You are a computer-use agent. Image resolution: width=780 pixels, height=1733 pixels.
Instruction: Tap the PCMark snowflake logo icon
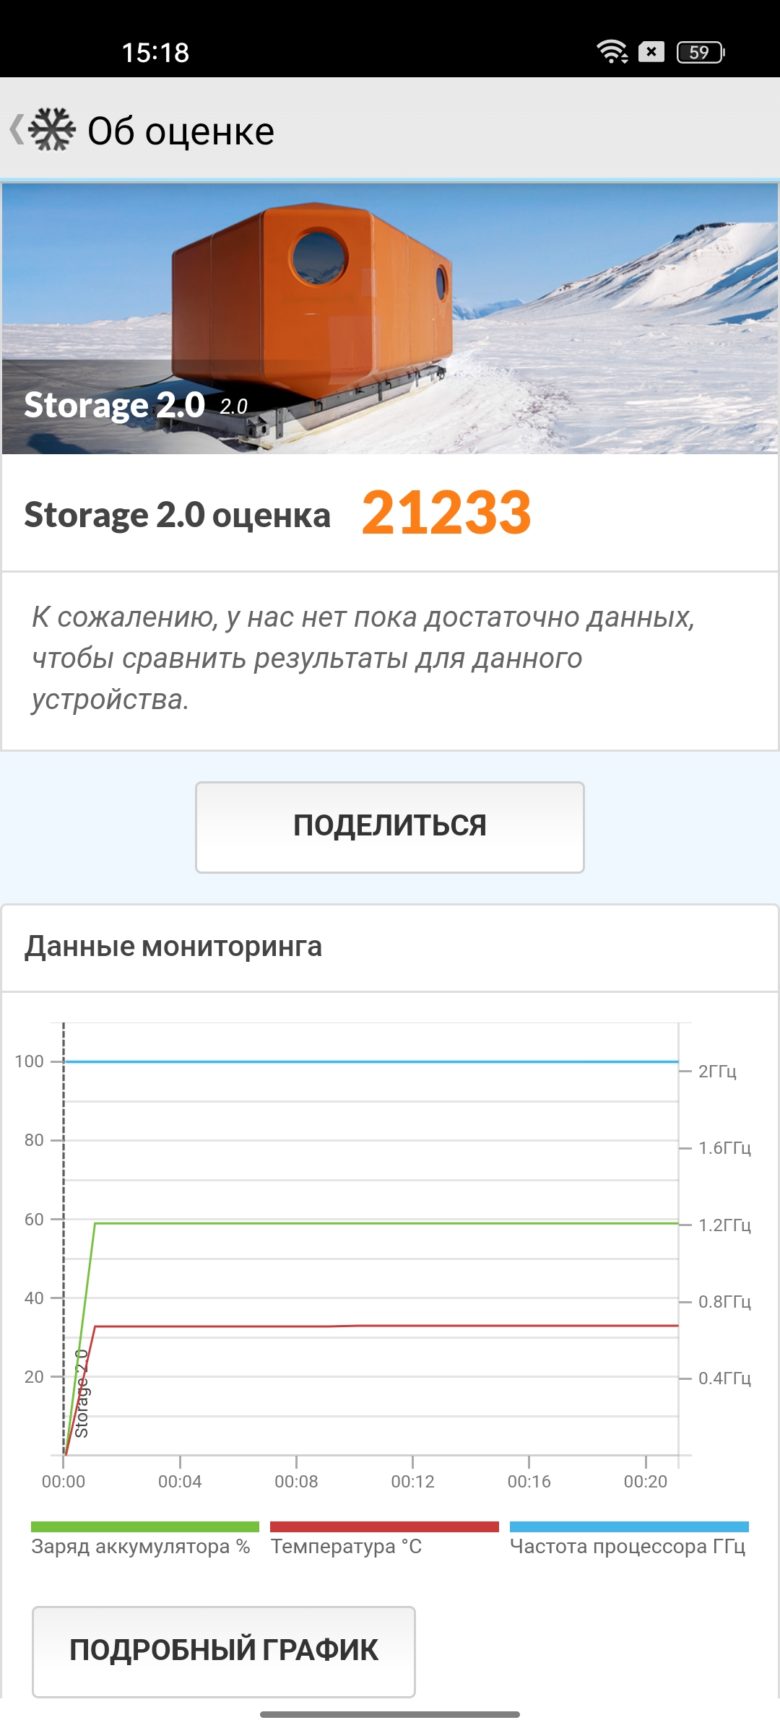(52, 130)
